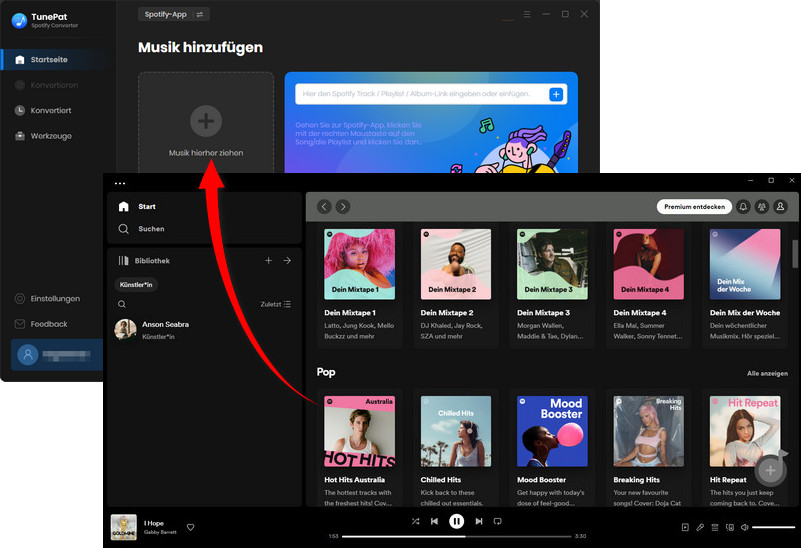Open Dein Mixtape 4 cover
The image size is (801, 548).
pyautogui.click(x=649, y=264)
